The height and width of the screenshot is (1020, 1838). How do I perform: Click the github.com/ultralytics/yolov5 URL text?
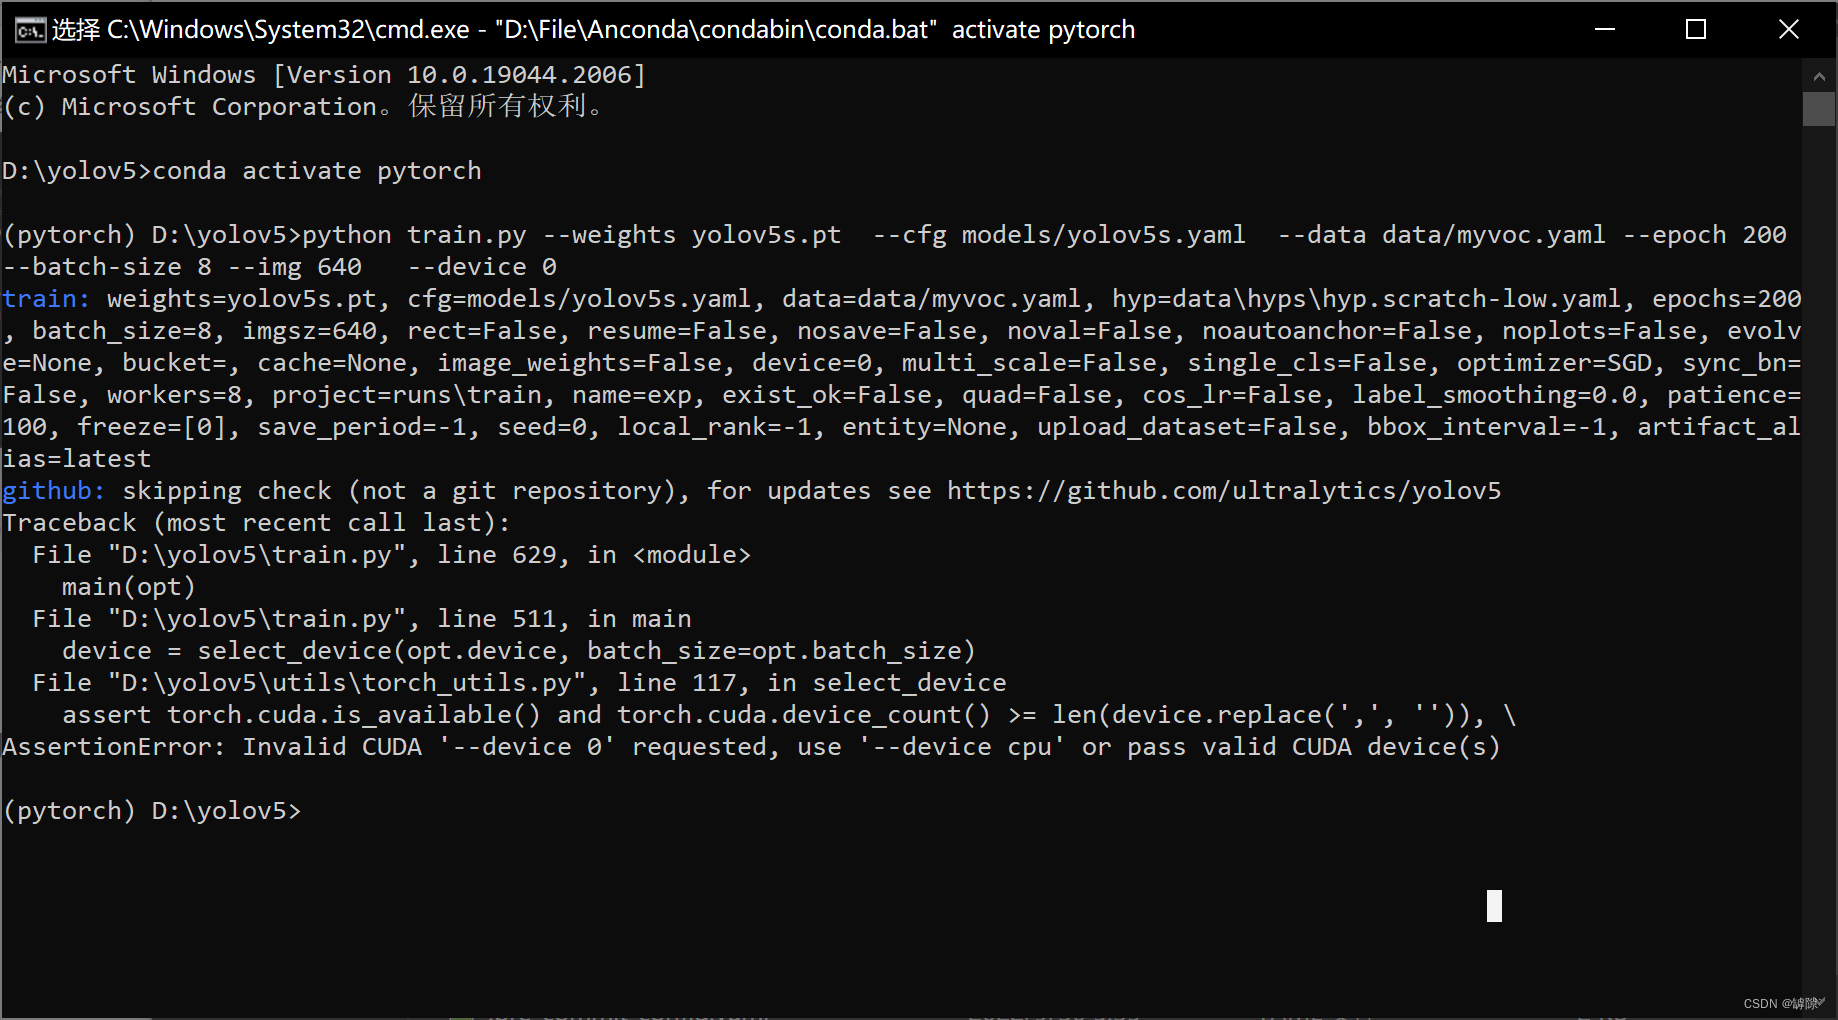1224,491
